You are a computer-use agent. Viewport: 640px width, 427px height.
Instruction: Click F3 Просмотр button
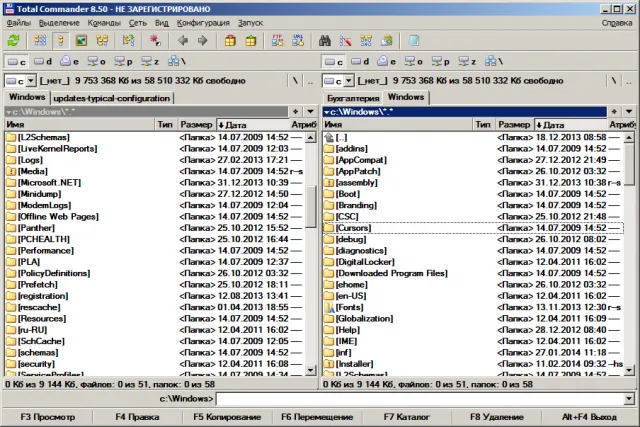coord(48,417)
